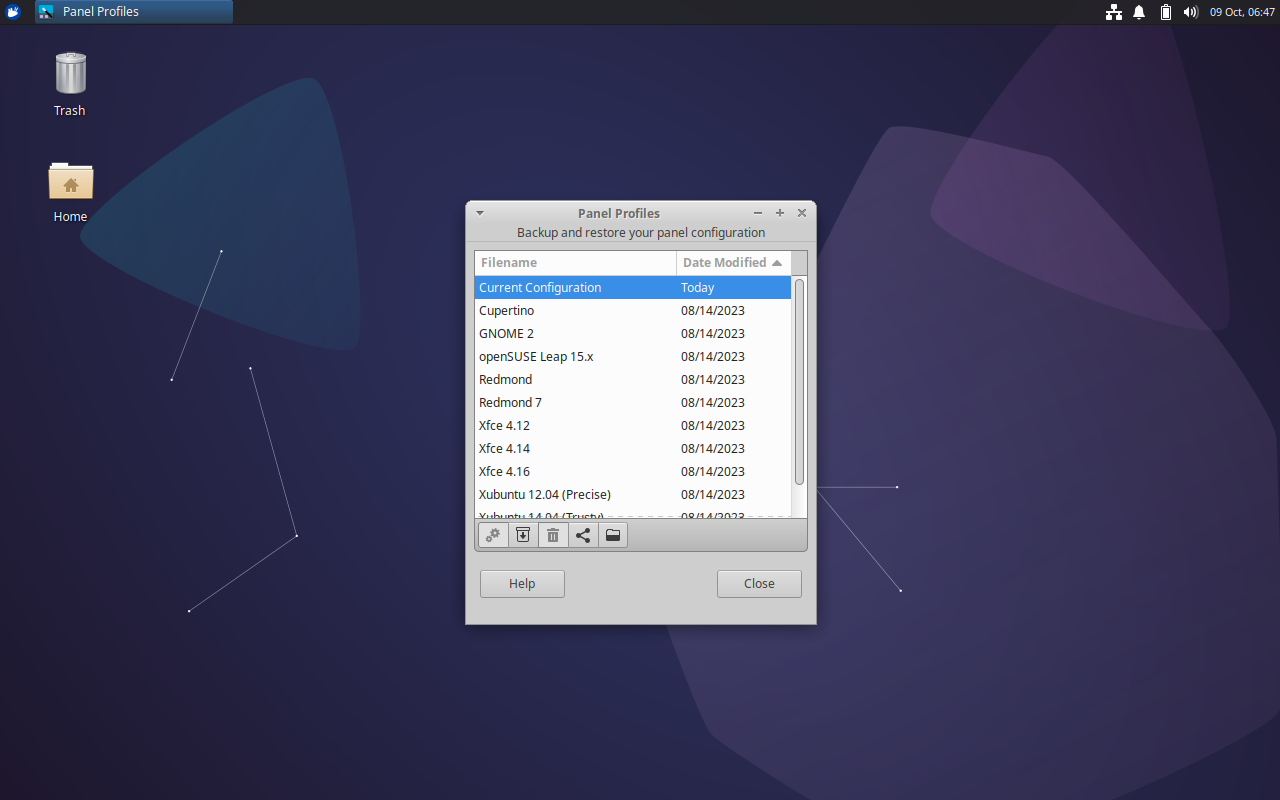Viewport: 1280px width, 800px height.
Task: Show notifications via bell icon
Action: (x=1139, y=12)
